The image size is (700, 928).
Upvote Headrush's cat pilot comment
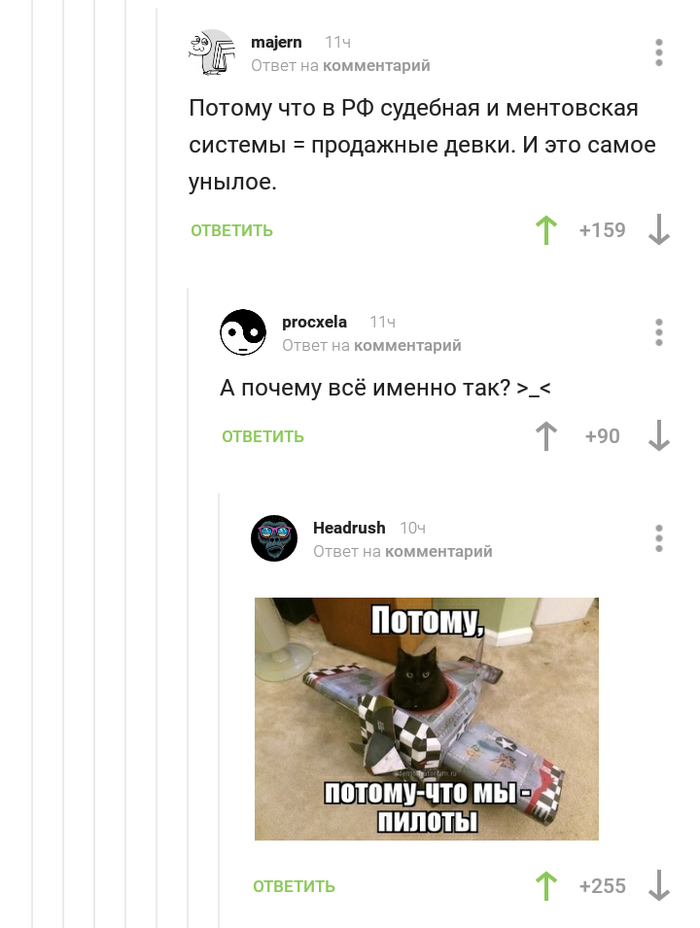point(546,886)
